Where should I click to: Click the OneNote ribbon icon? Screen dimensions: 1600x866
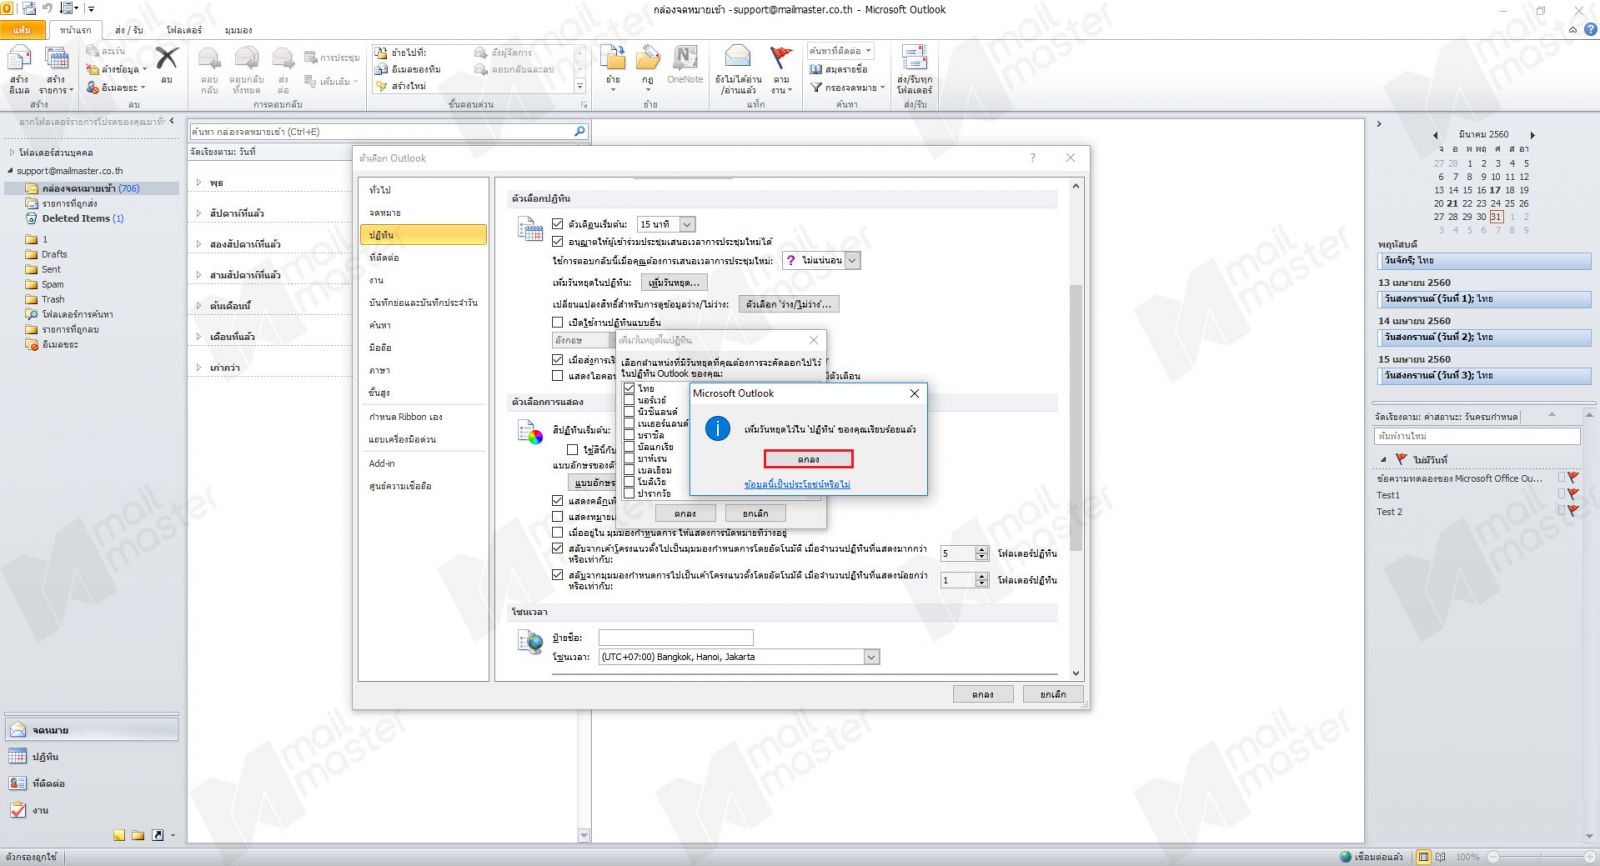[685, 58]
